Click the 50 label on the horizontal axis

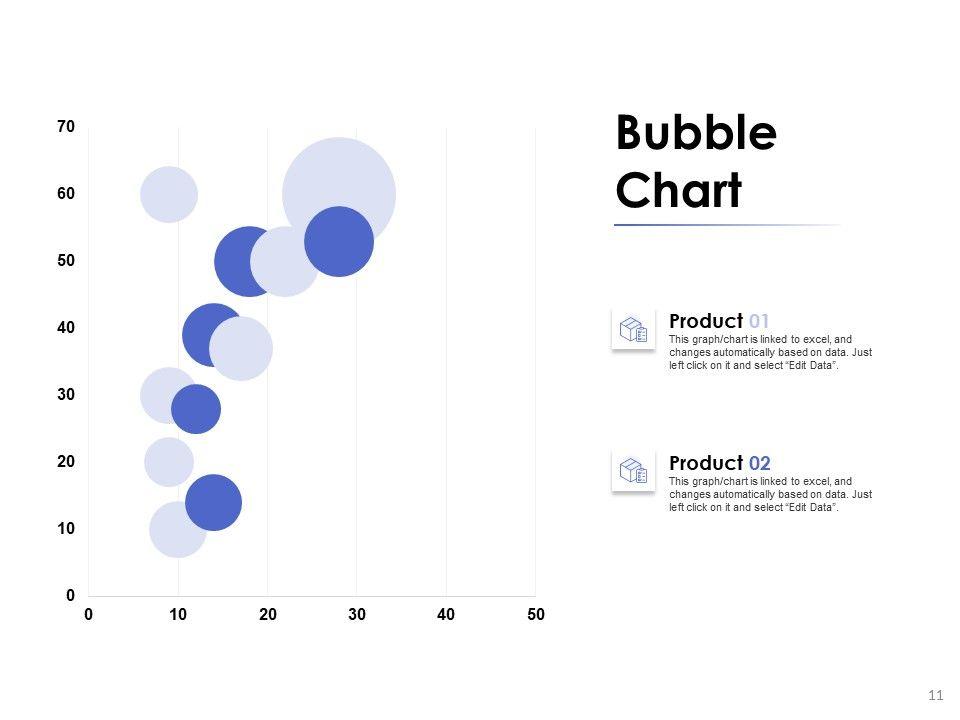coord(536,614)
